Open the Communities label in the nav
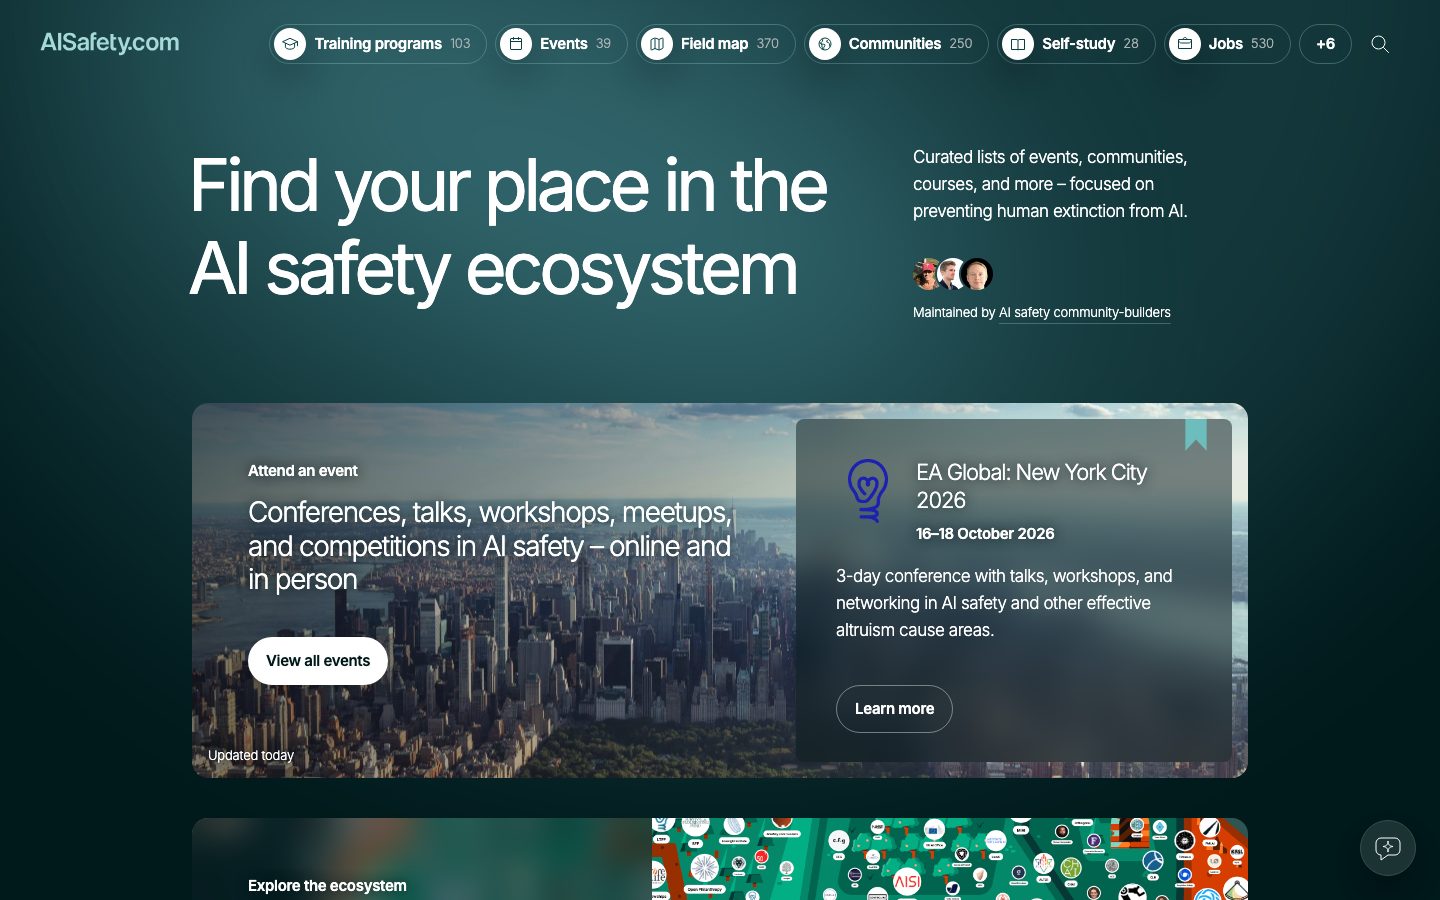This screenshot has height=900, width=1440. point(895,44)
